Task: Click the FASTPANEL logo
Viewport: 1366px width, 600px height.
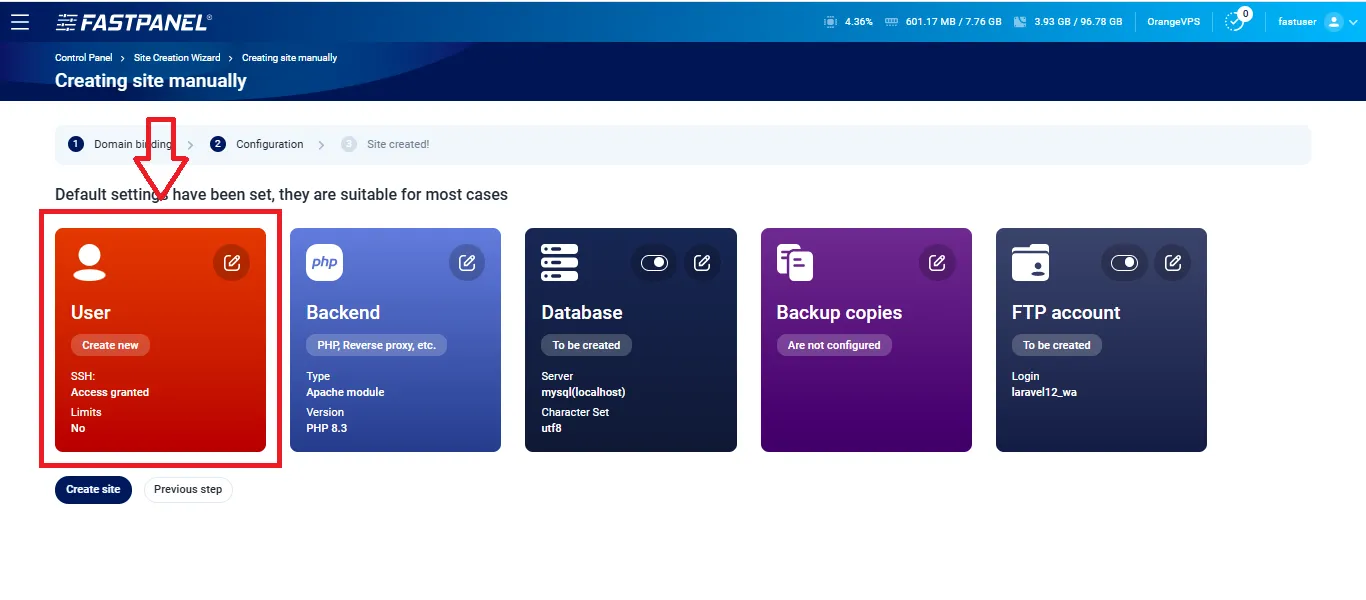Action: point(133,22)
